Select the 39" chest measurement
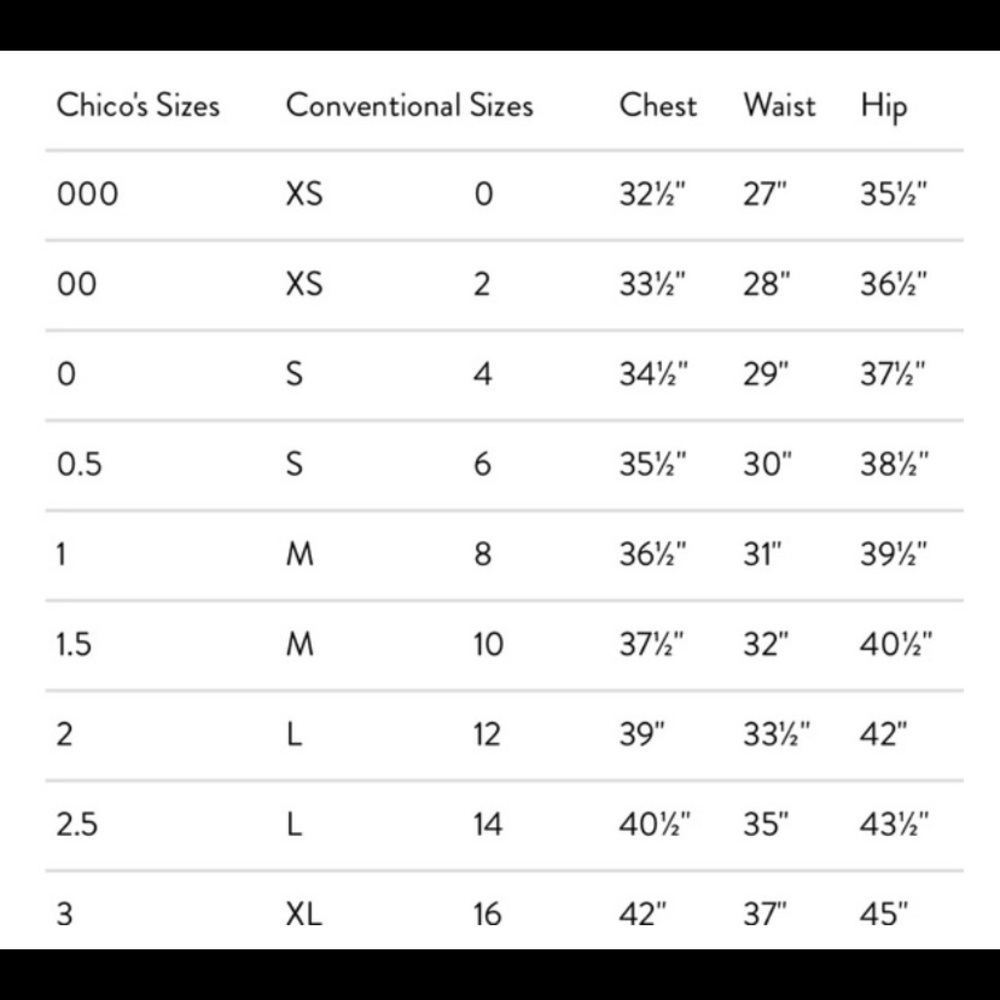Screen dimensions: 1000x1000 [x=642, y=734]
